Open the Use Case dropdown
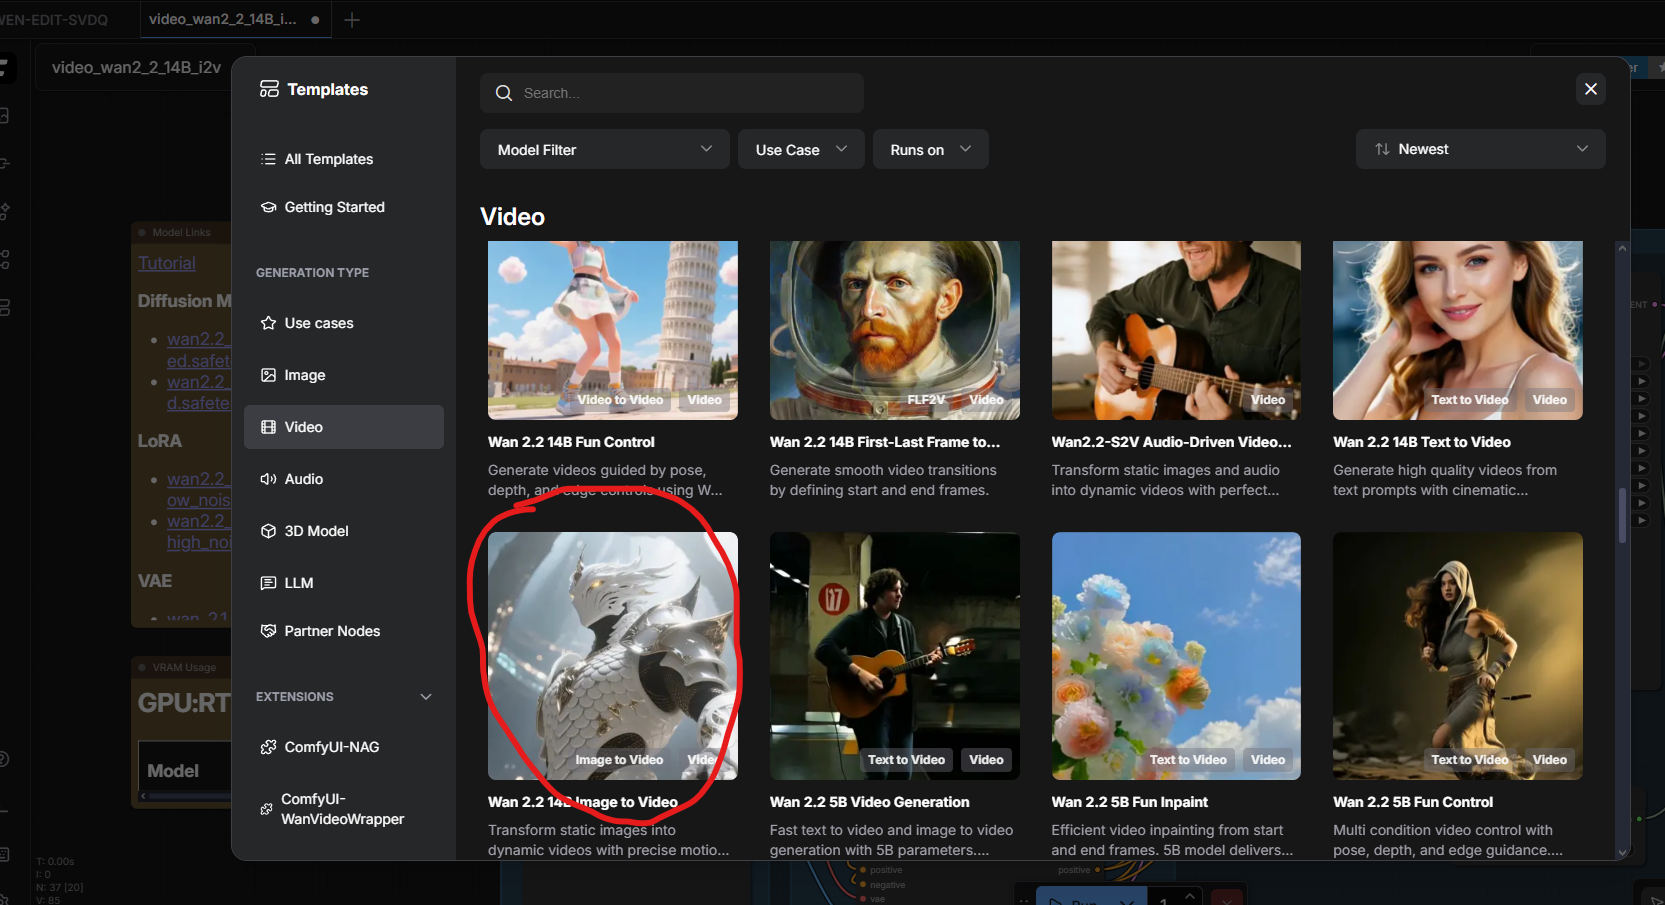 [x=800, y=149]
